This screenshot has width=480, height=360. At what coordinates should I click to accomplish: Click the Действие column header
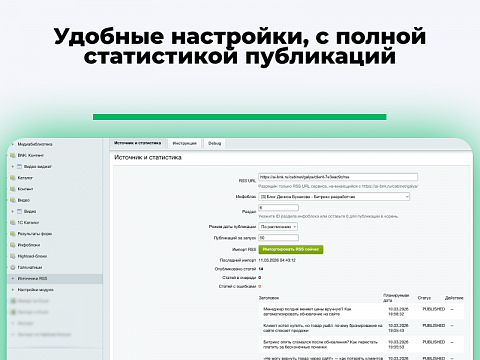pos(454,298)
